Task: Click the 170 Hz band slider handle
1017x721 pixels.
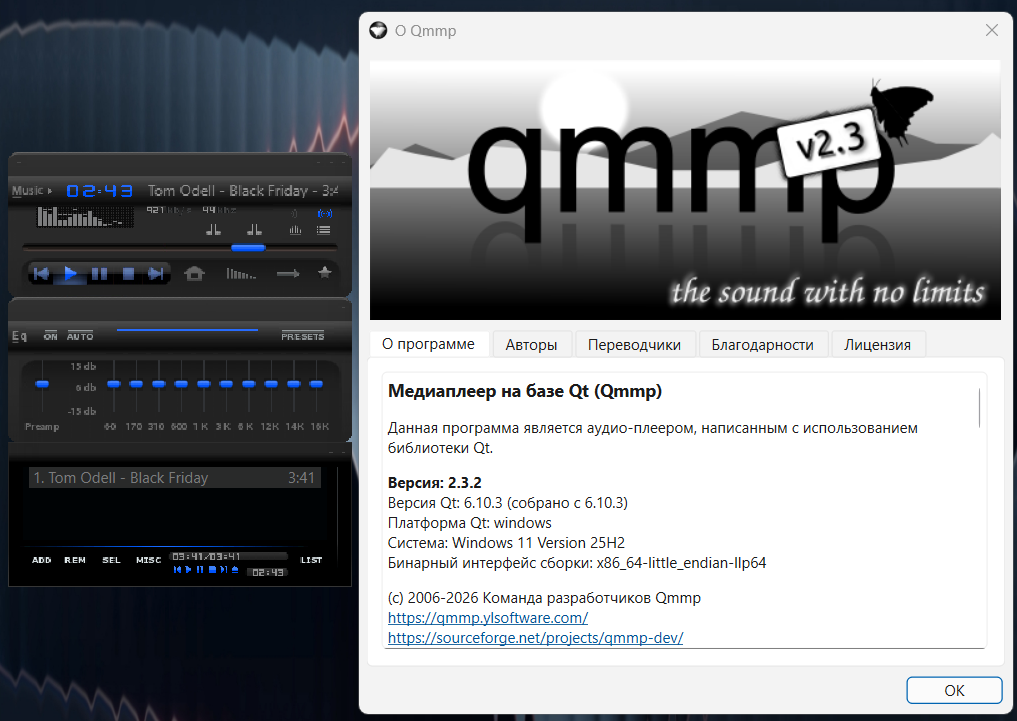Action: coord(136,384)
